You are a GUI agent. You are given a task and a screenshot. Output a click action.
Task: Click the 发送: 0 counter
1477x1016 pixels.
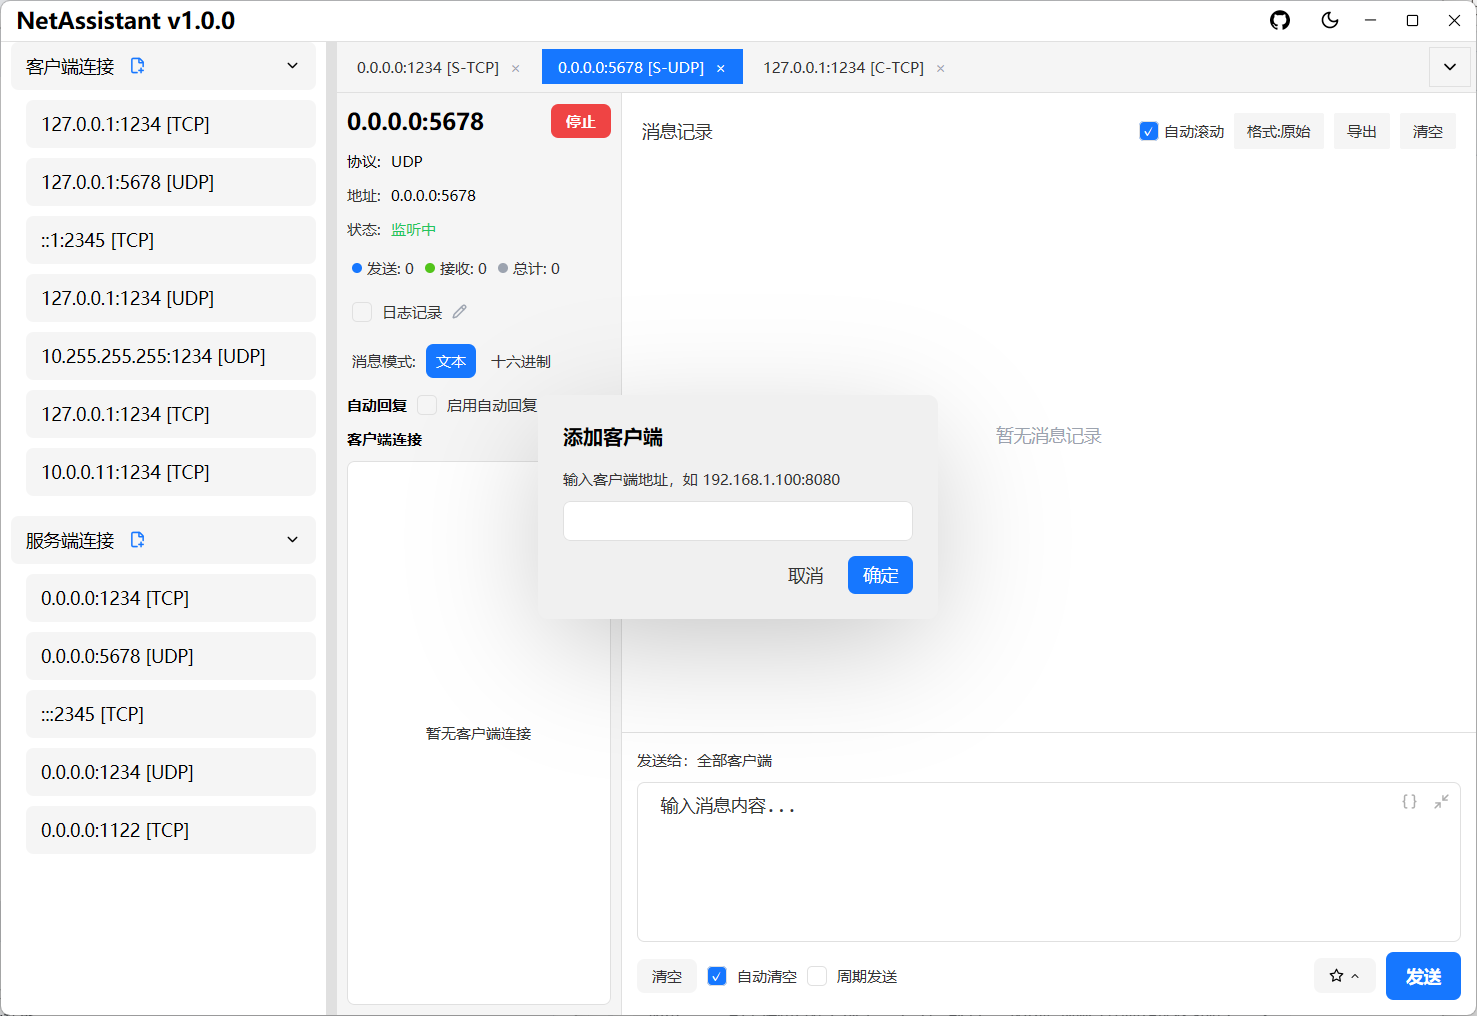[x=383, y=269]
